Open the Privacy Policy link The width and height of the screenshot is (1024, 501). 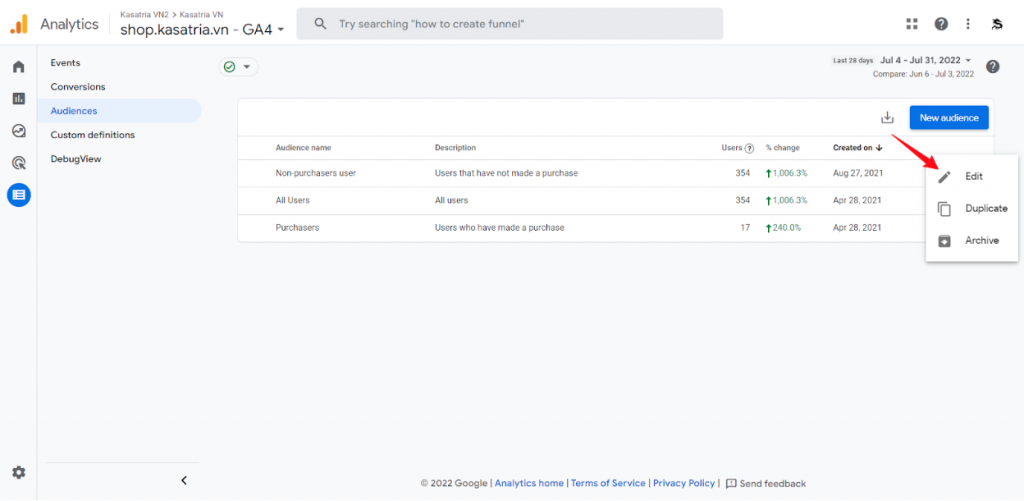pos(684,483)
